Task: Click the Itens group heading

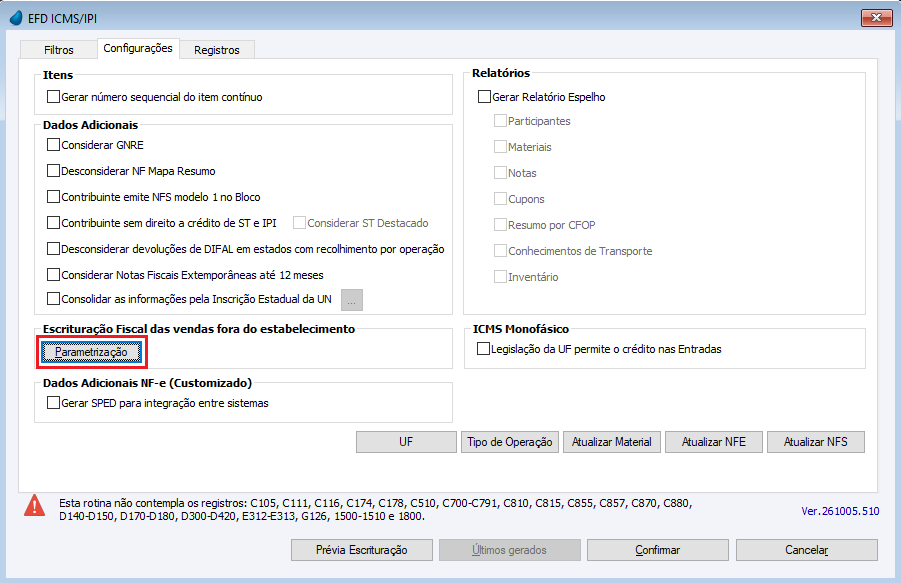Action: click(57, 75)
